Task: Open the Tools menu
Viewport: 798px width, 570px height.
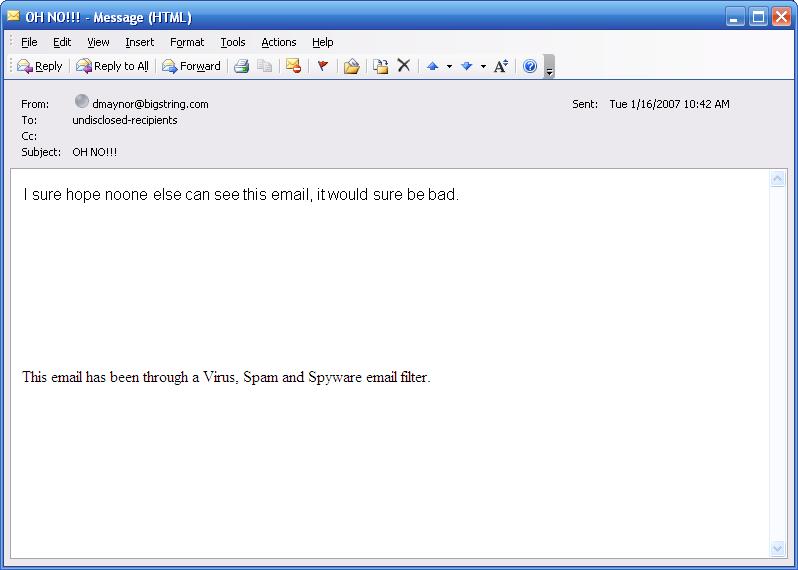Action: point(233,42)
